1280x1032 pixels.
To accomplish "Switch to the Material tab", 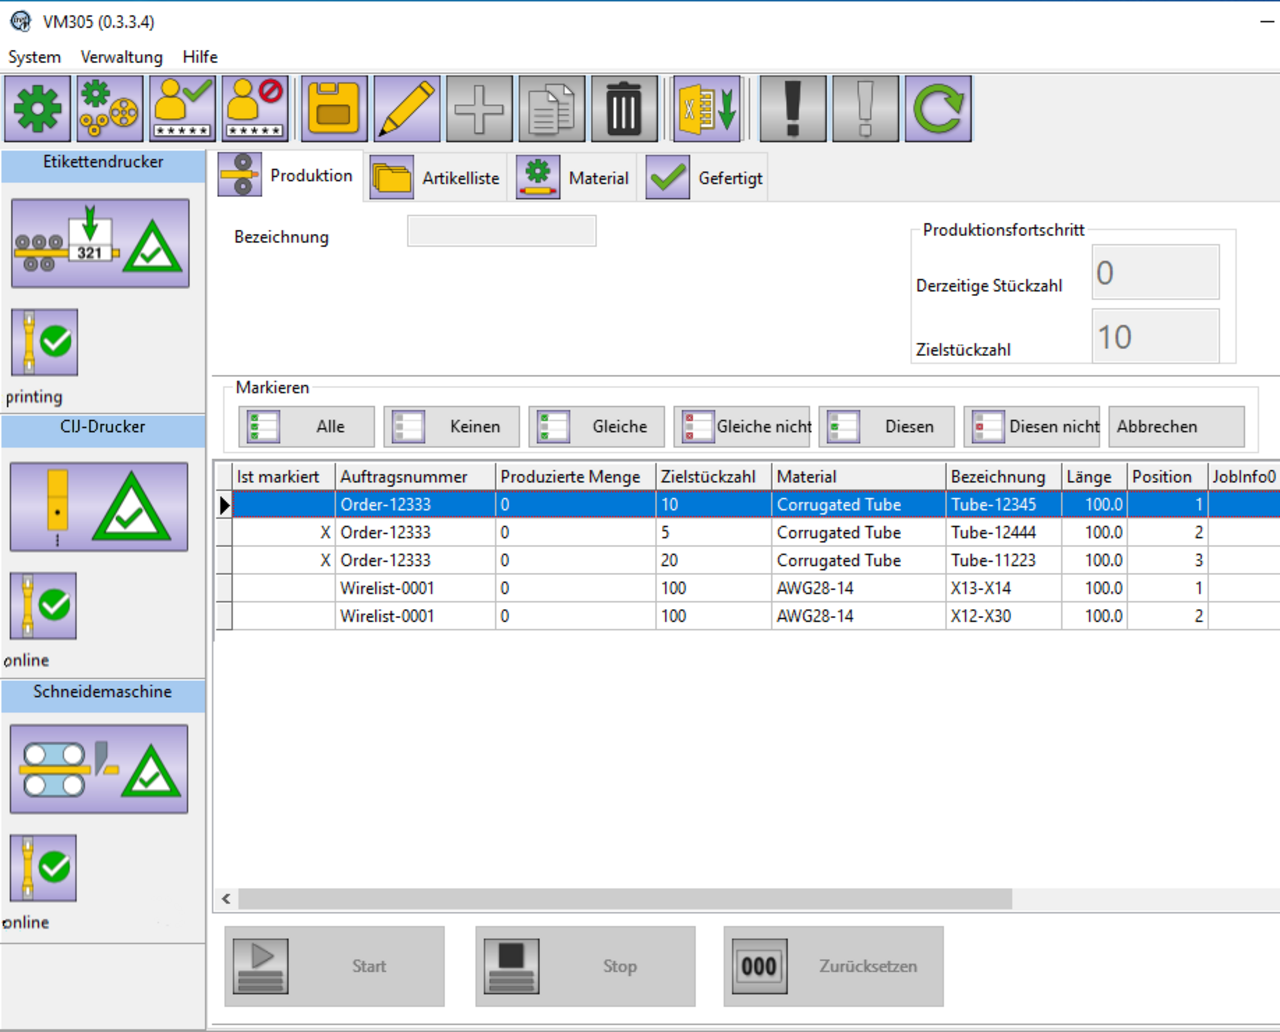I will (x=574, y=178).
